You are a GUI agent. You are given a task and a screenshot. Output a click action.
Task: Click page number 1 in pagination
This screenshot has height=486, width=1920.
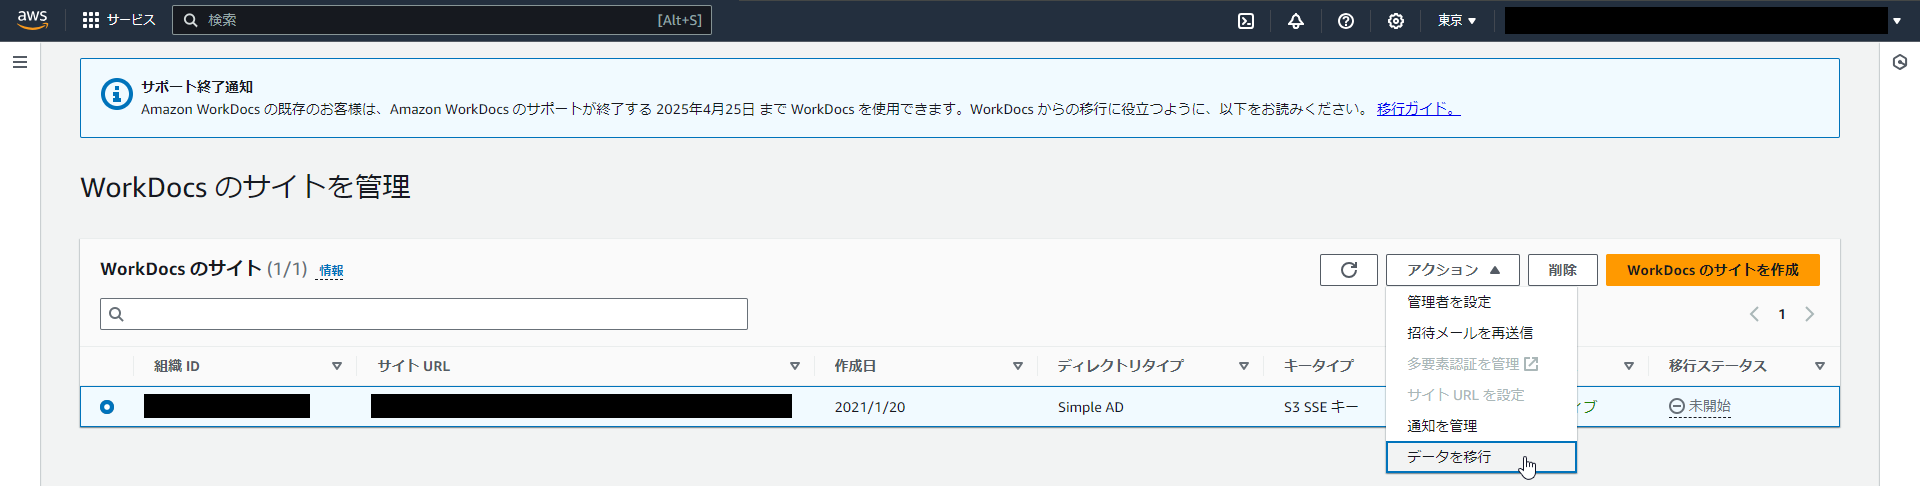[x=1782, y=314]
